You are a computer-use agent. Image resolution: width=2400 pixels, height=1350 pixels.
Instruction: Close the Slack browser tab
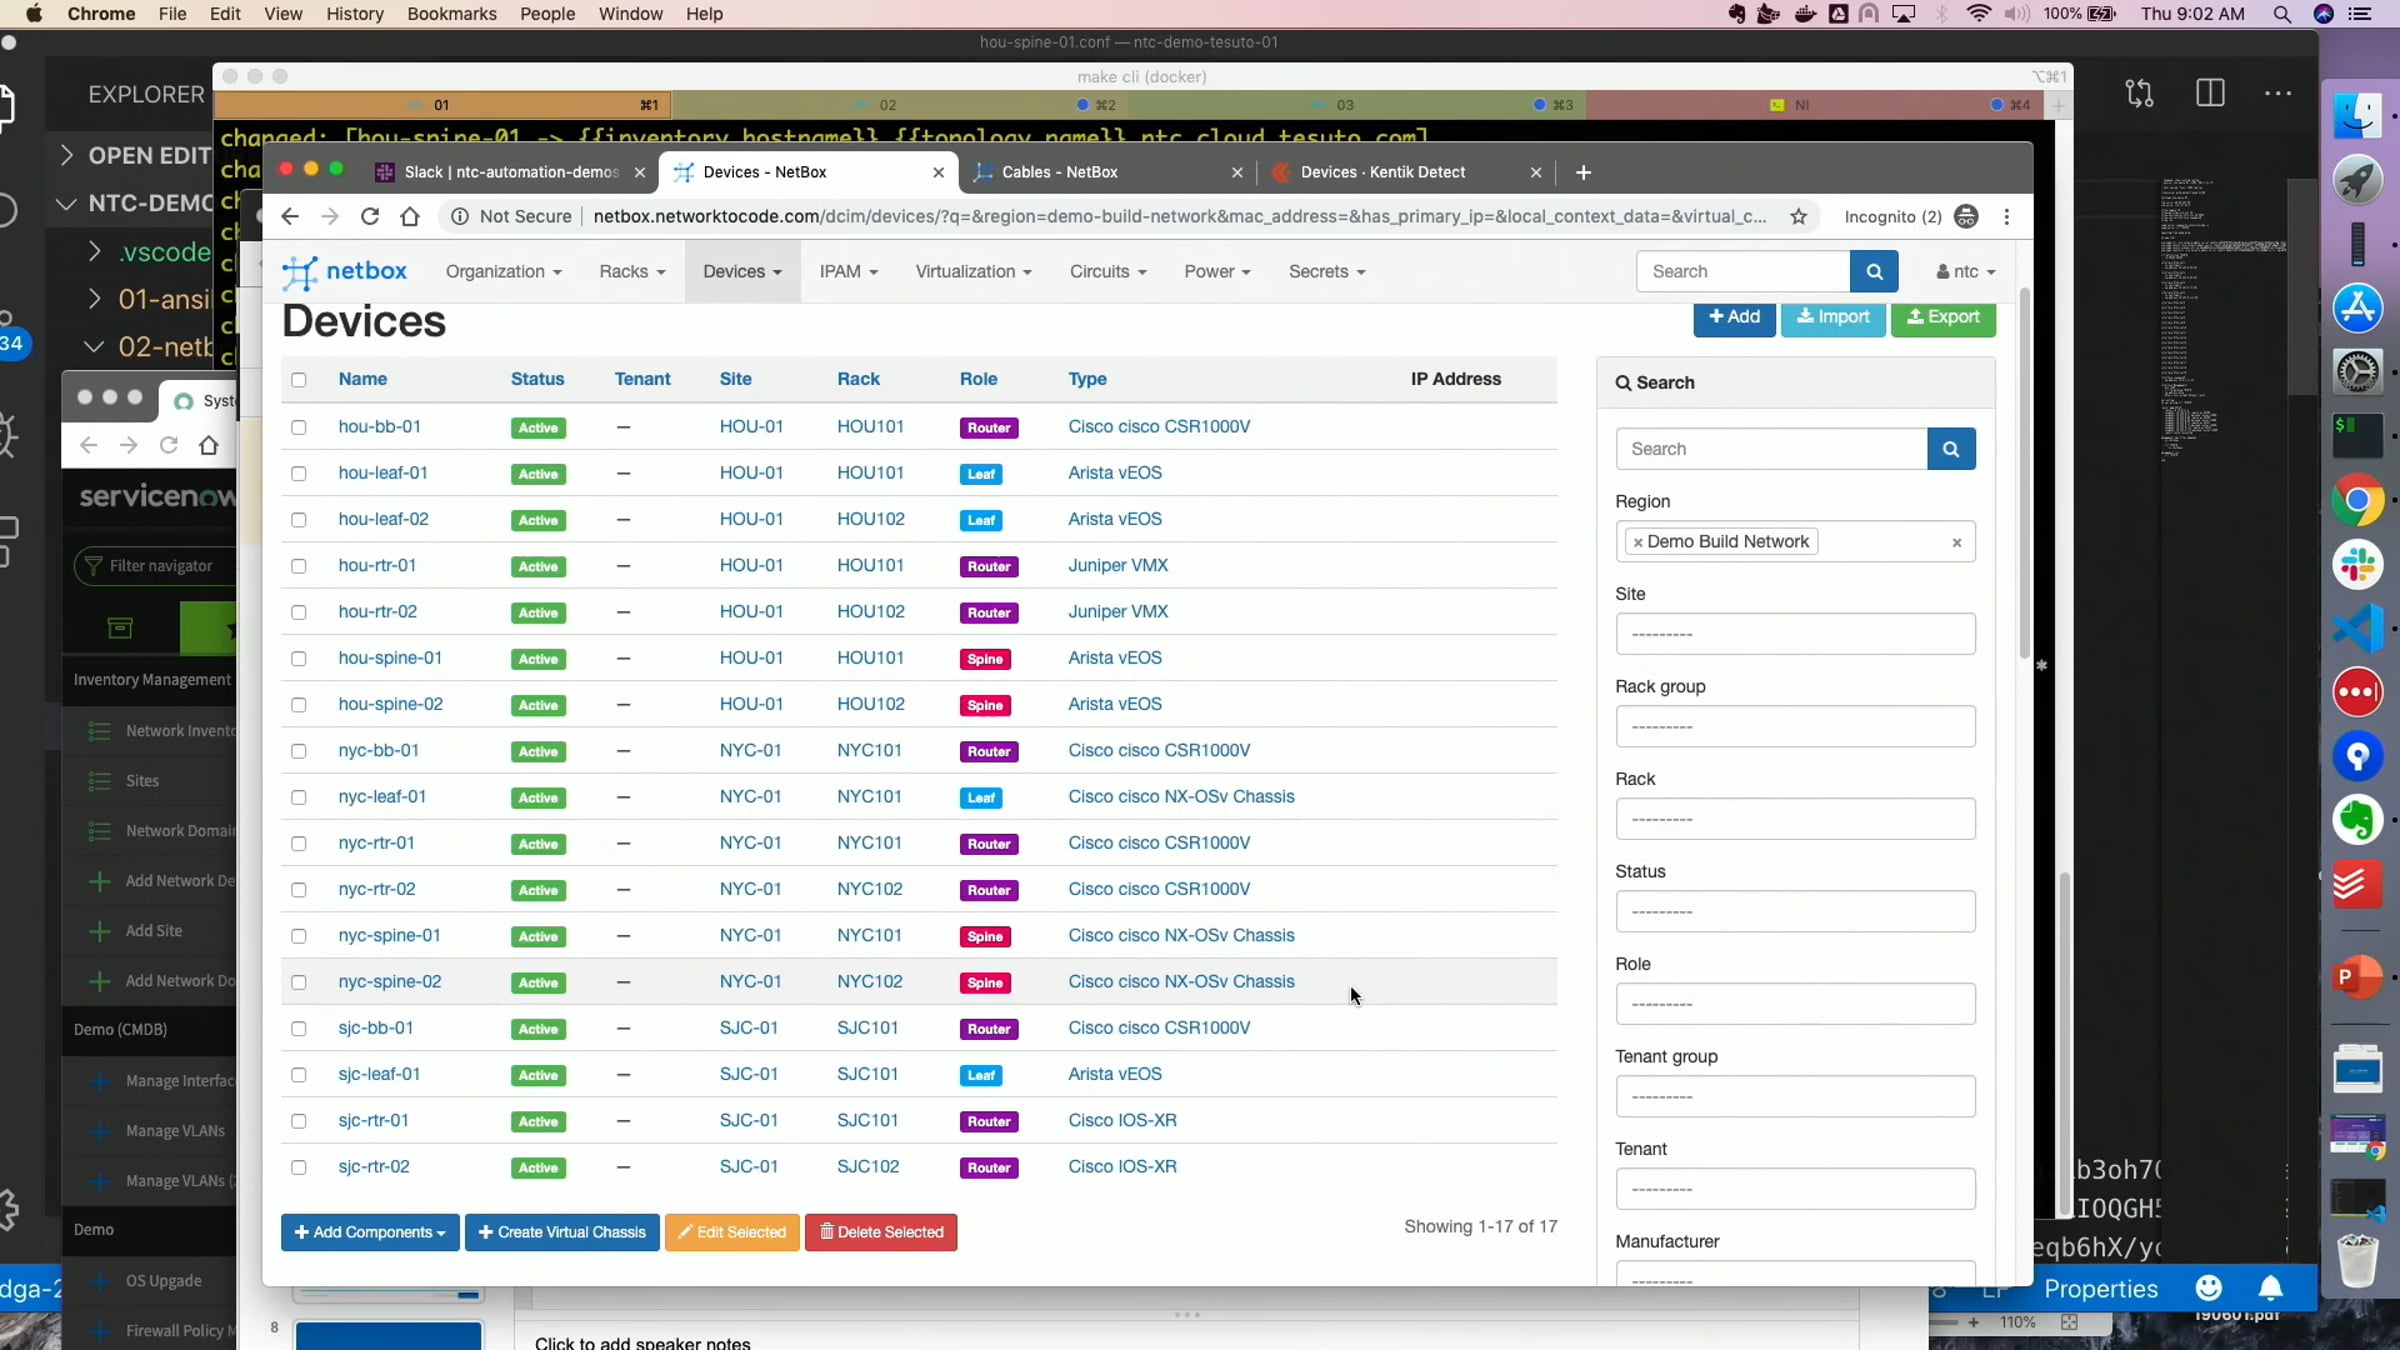point(640,172)
